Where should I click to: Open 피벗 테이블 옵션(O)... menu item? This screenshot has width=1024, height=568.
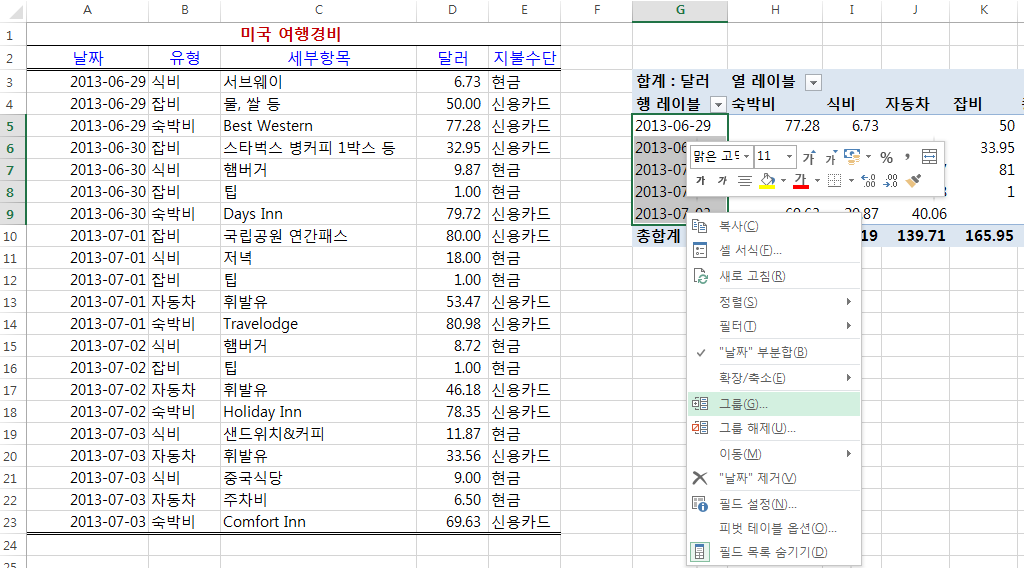tap(774, 528)
